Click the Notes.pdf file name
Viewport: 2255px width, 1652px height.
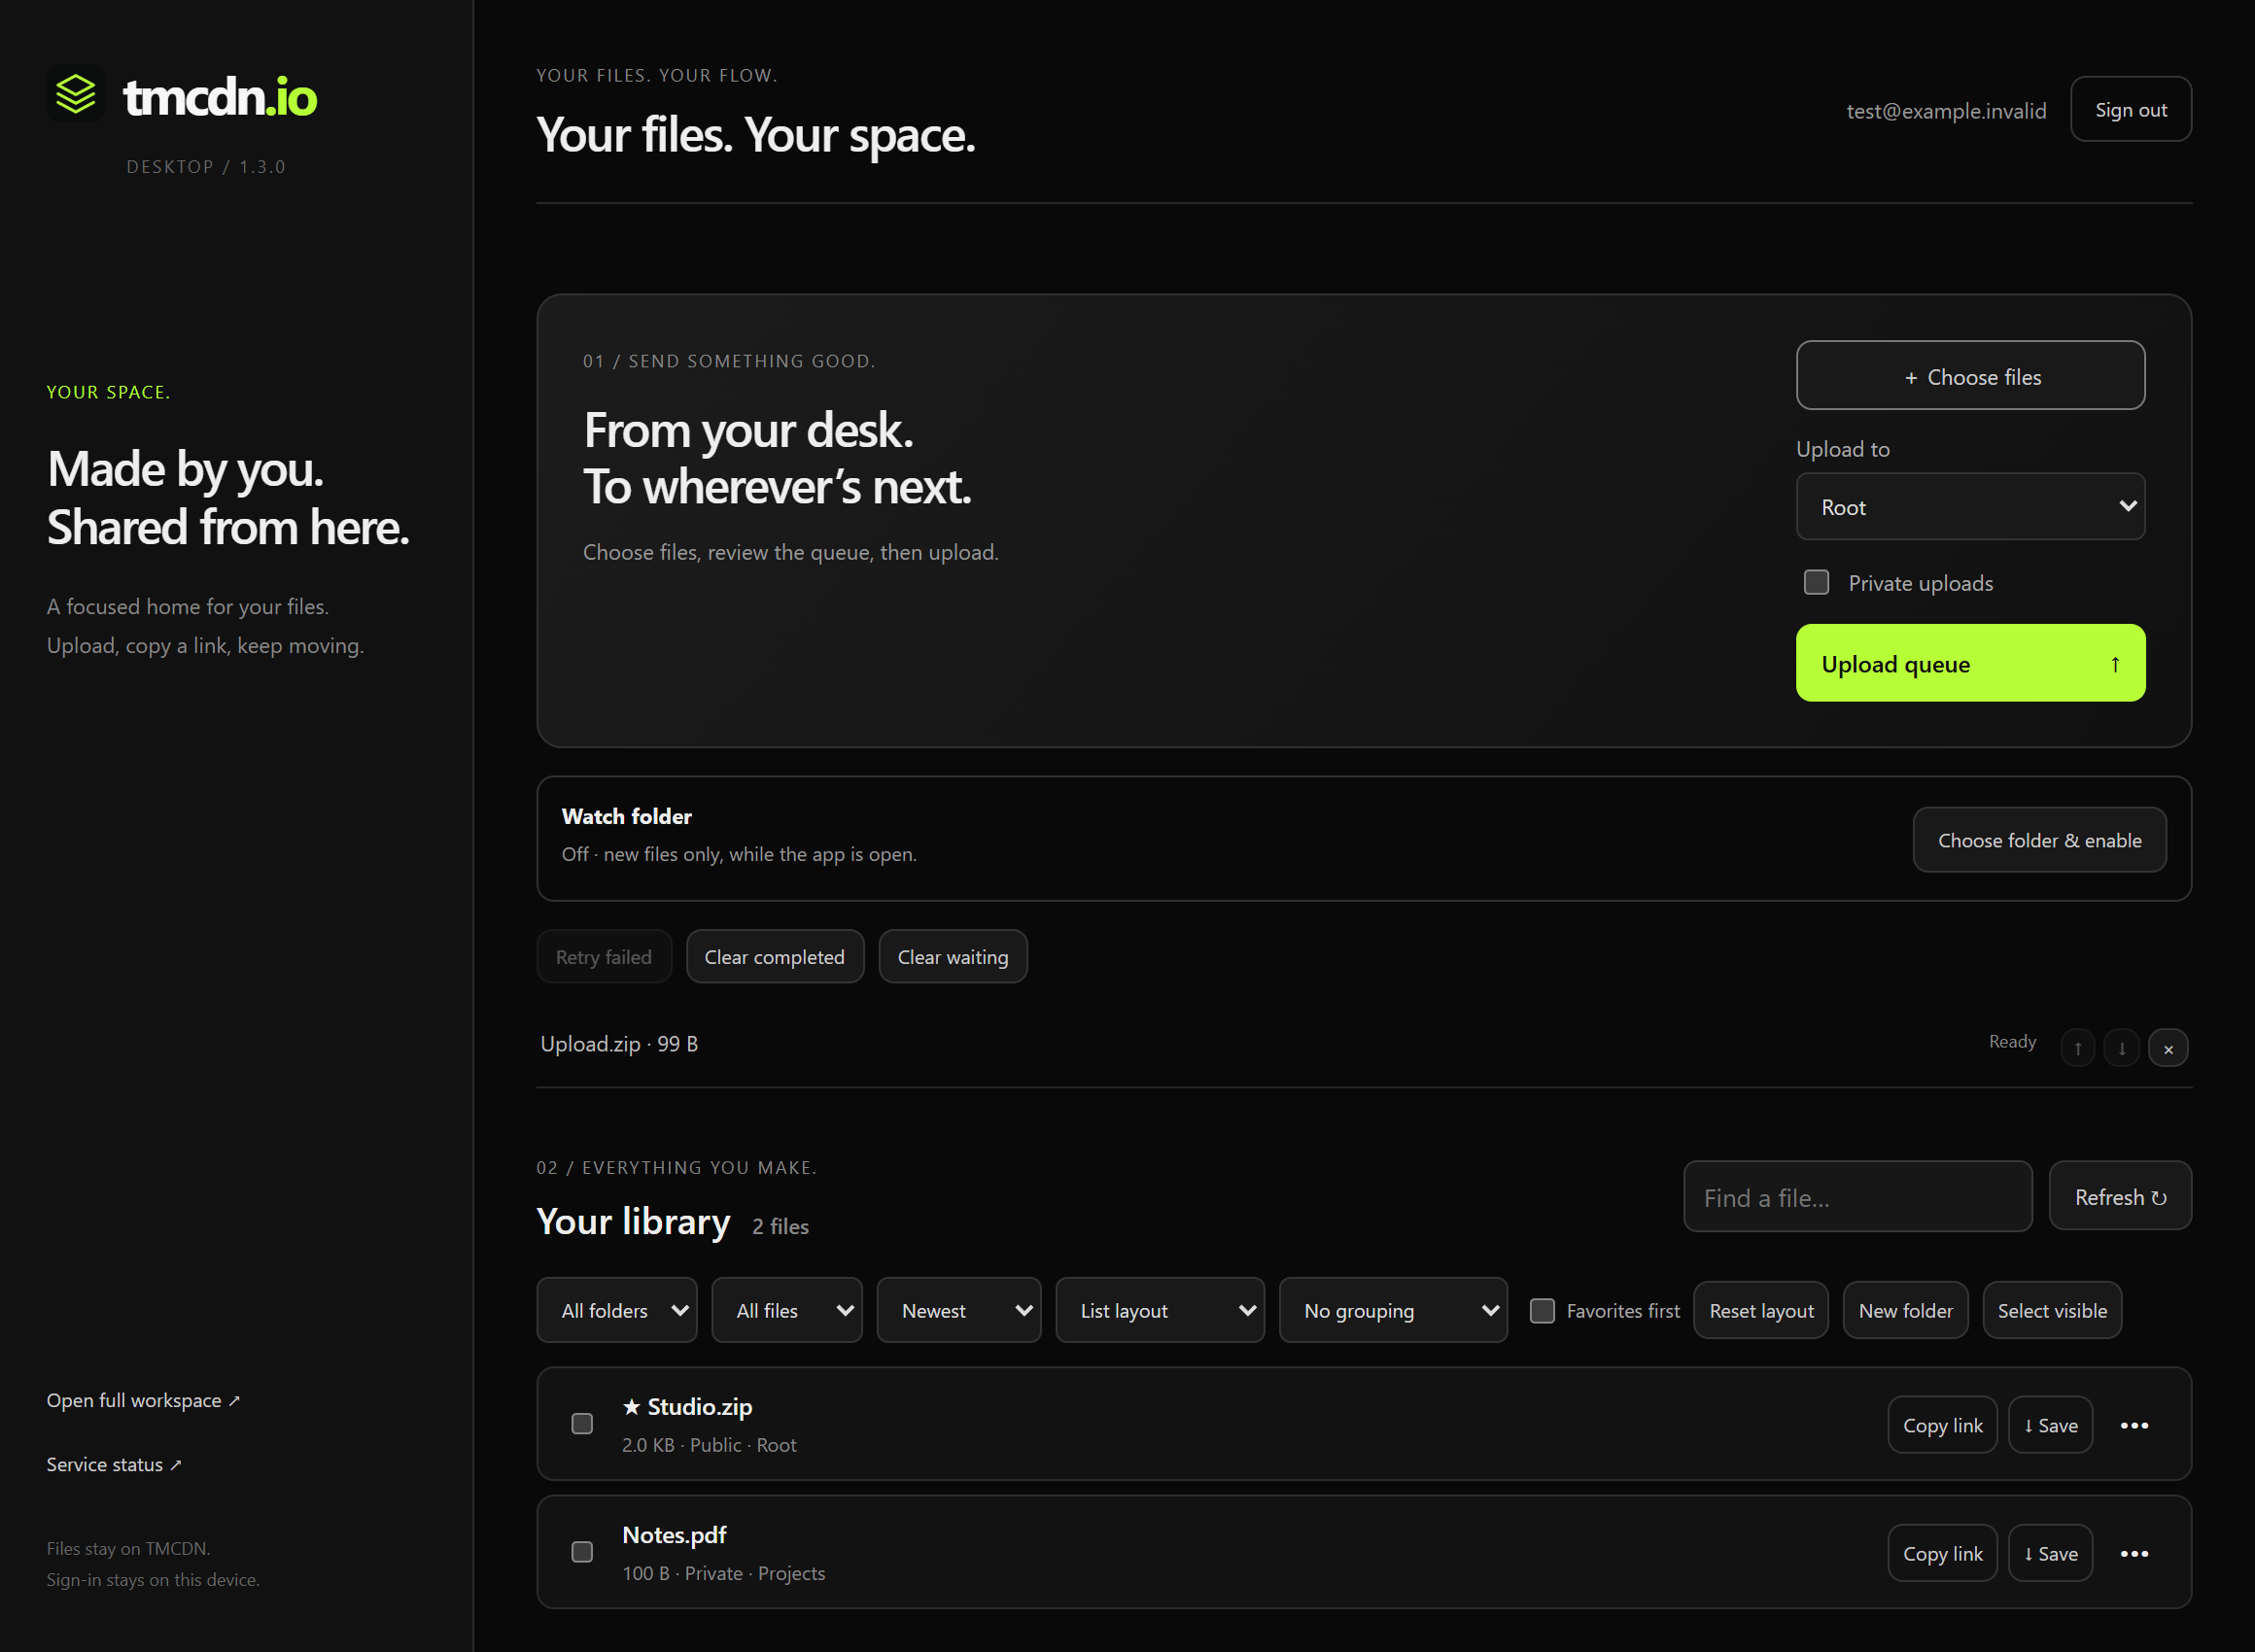point(674,1534)
